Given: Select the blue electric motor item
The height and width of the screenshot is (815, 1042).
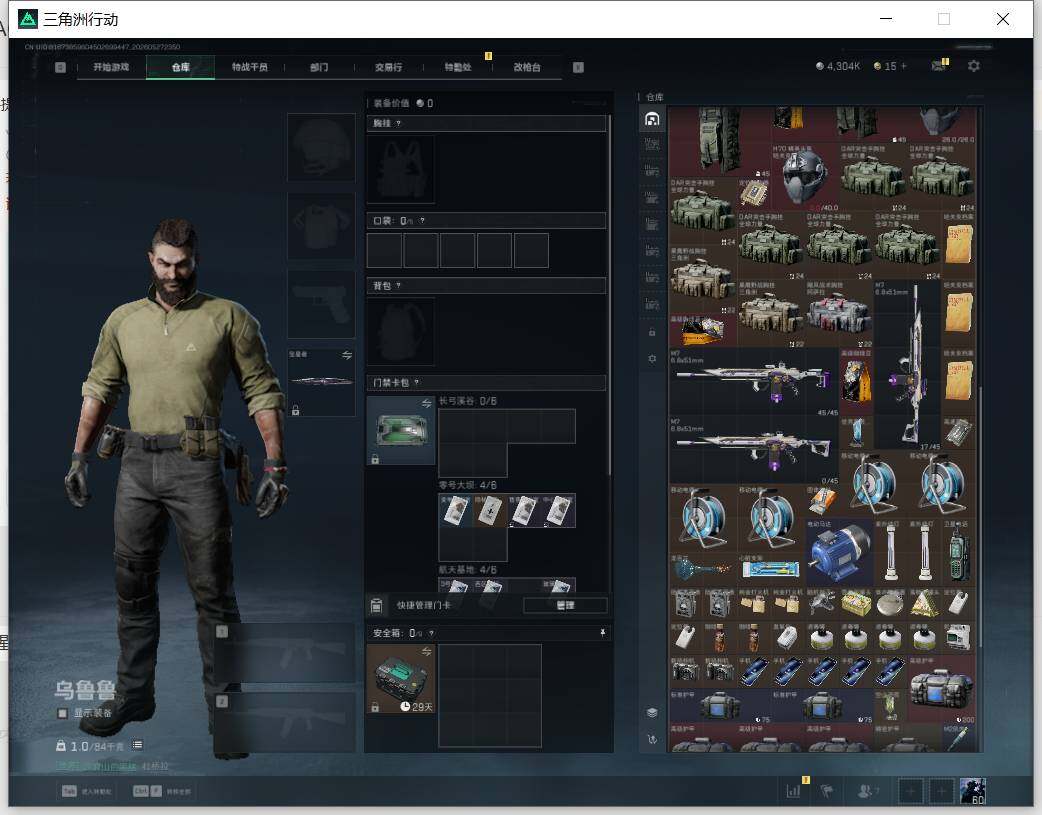Looking at the screenshot, I should click(839, 552).
